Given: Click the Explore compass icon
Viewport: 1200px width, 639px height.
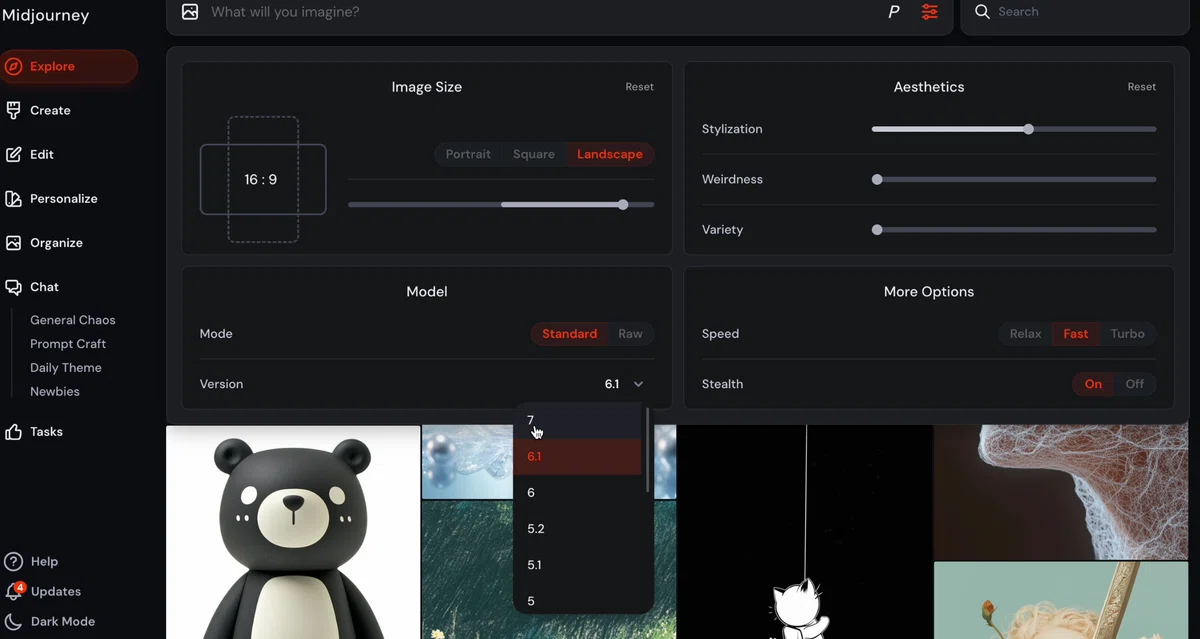Looking at the screenshot, I should (13, 67).
